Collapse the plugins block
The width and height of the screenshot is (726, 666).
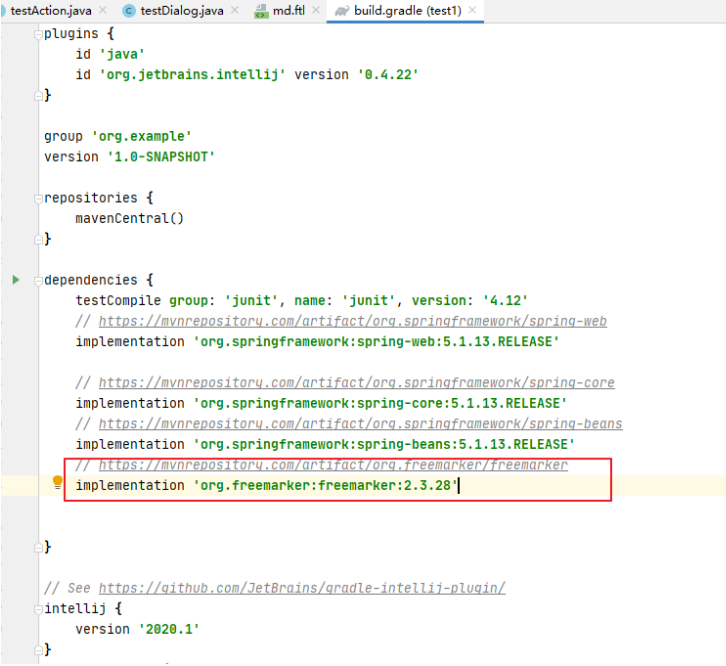tap(38, 34)
